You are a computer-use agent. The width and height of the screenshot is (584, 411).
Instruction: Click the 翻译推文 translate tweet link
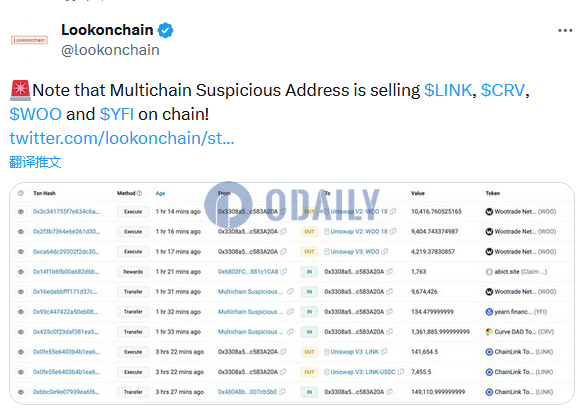pyautogui.click(x=35, y=162)
